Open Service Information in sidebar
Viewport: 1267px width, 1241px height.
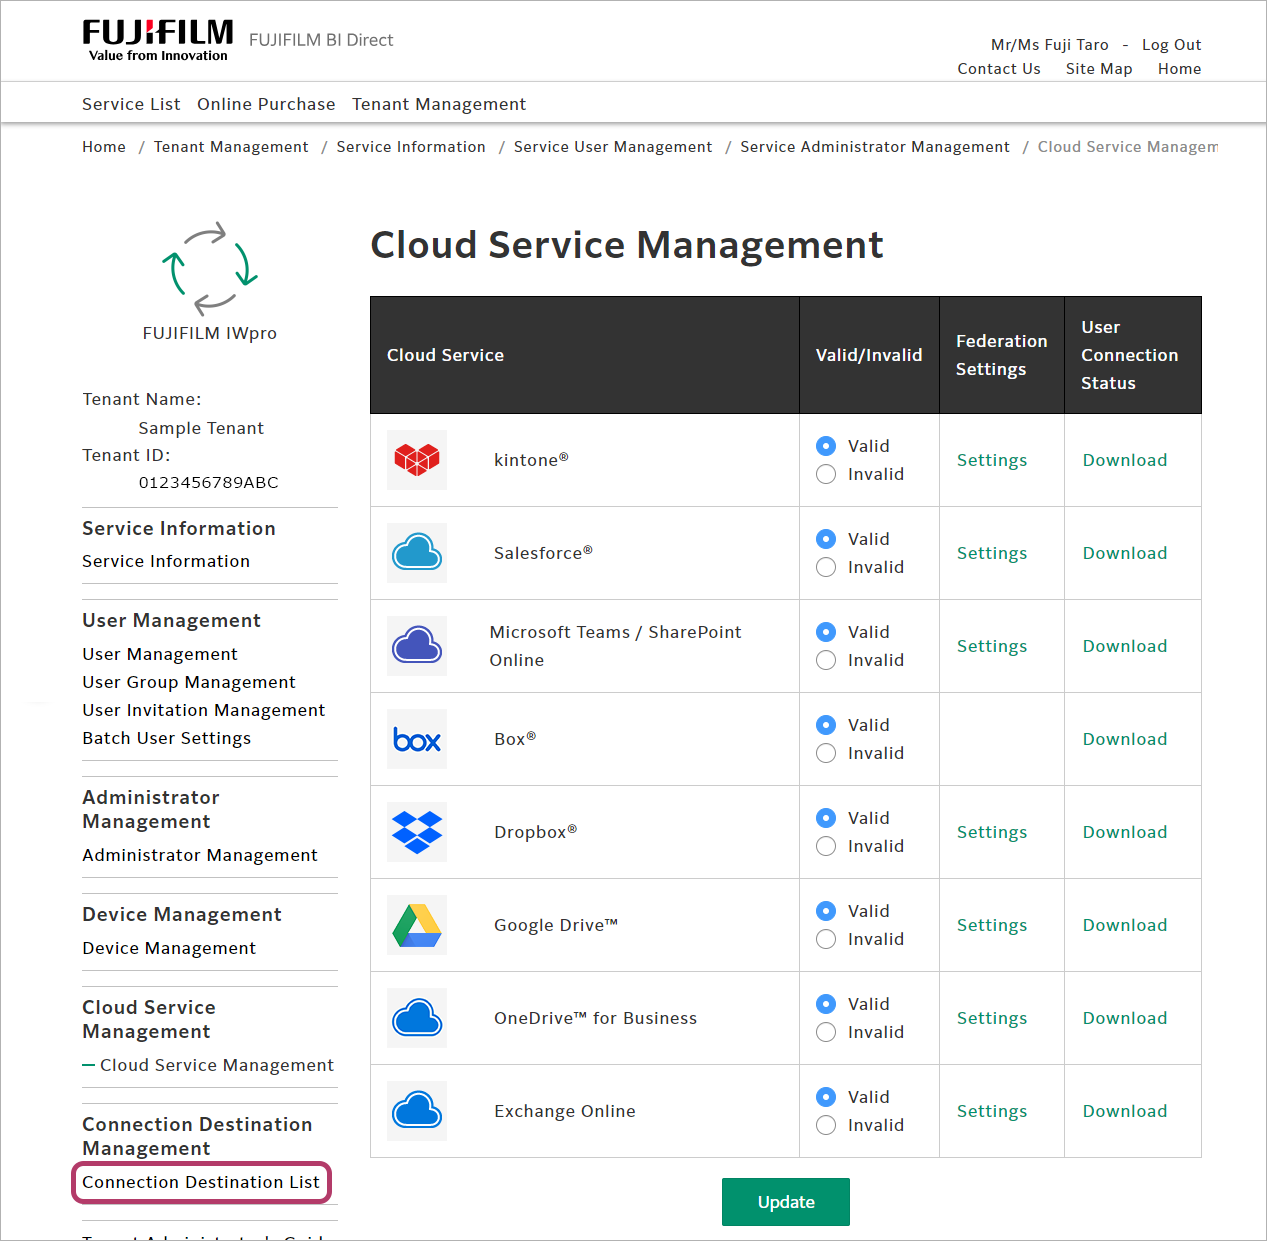pyautogui.click(x=166, y=561)
